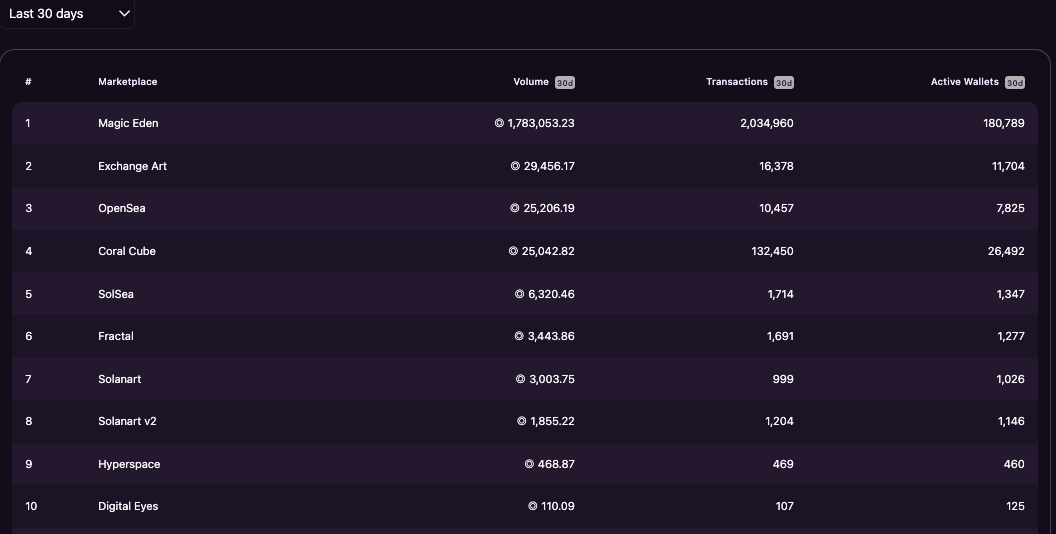The width and height of the screenshot is (1056, 534).
Task: Open the Hyperspace marketplace row
Action: point(525,464)
